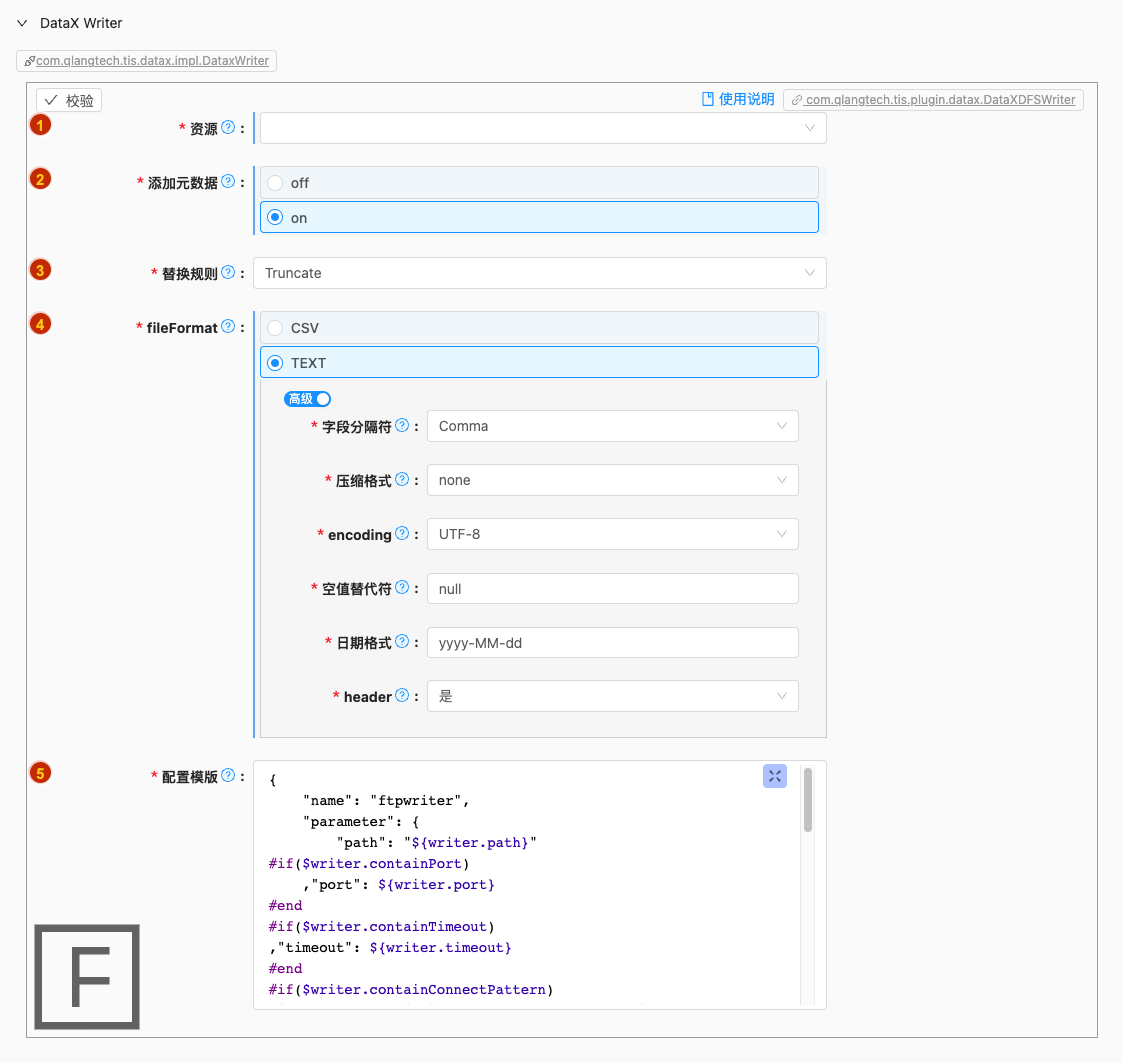This screenshot has height=1063, width=1123.
Task: Click the "port": ${writer.port} line
Action: tap(399, 885)
